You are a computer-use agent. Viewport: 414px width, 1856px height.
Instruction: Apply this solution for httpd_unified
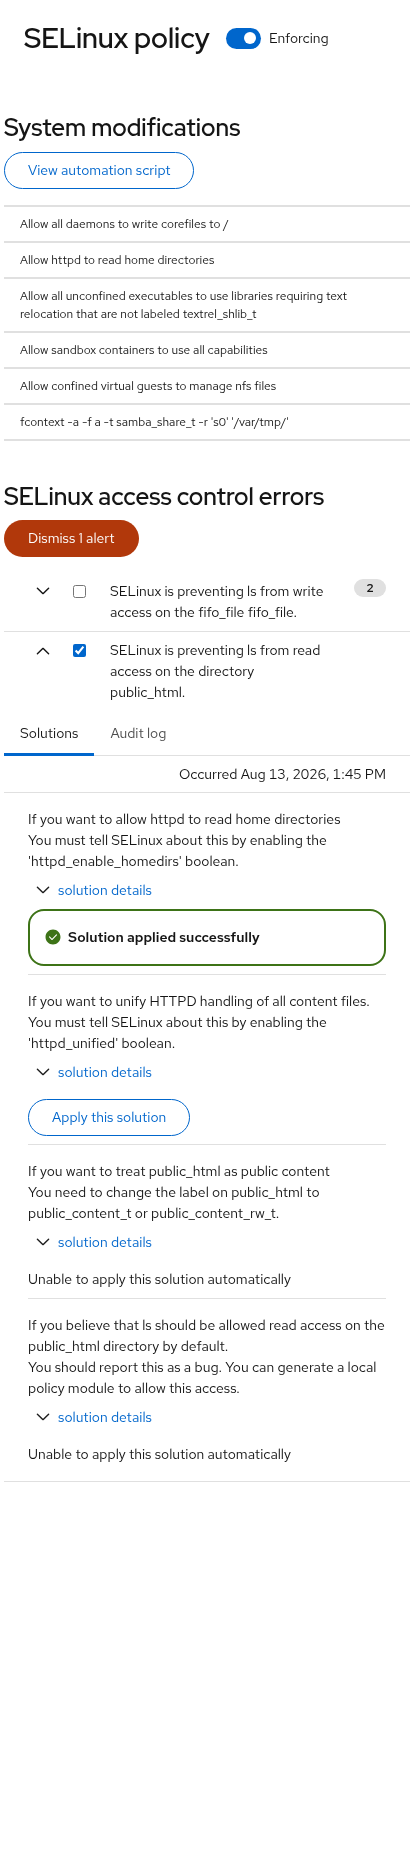click(109, 1117)
